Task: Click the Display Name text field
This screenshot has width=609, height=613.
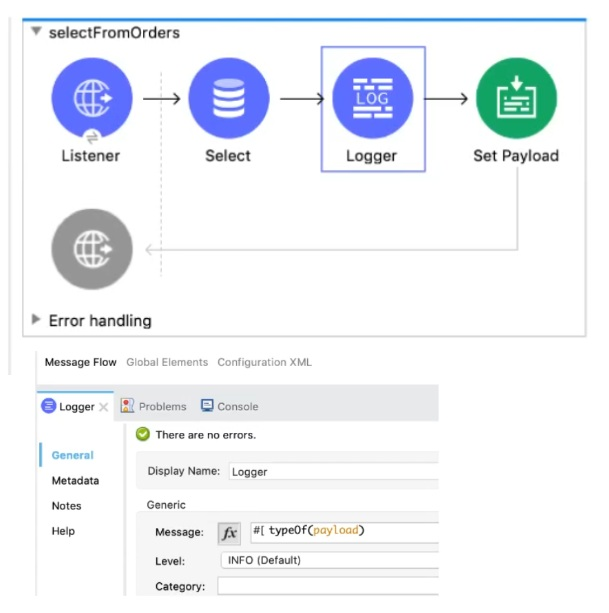Action: pyautogui.click(x=330, y=471)
